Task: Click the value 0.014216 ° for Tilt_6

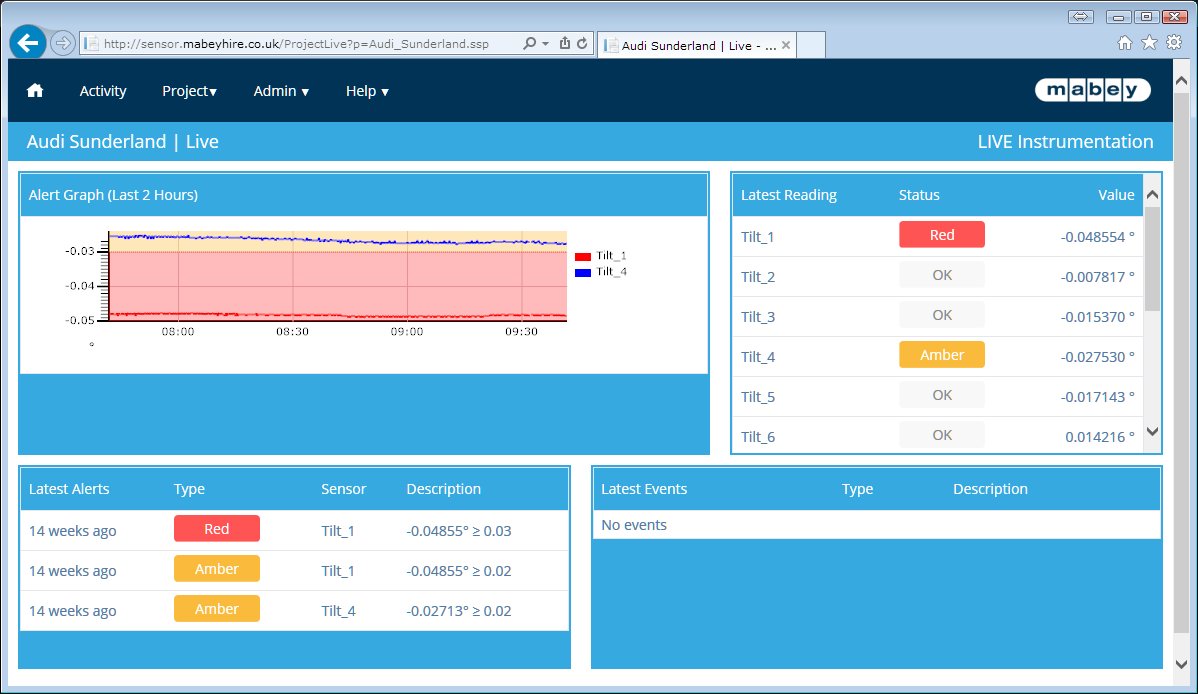Action: point(1100,436)
